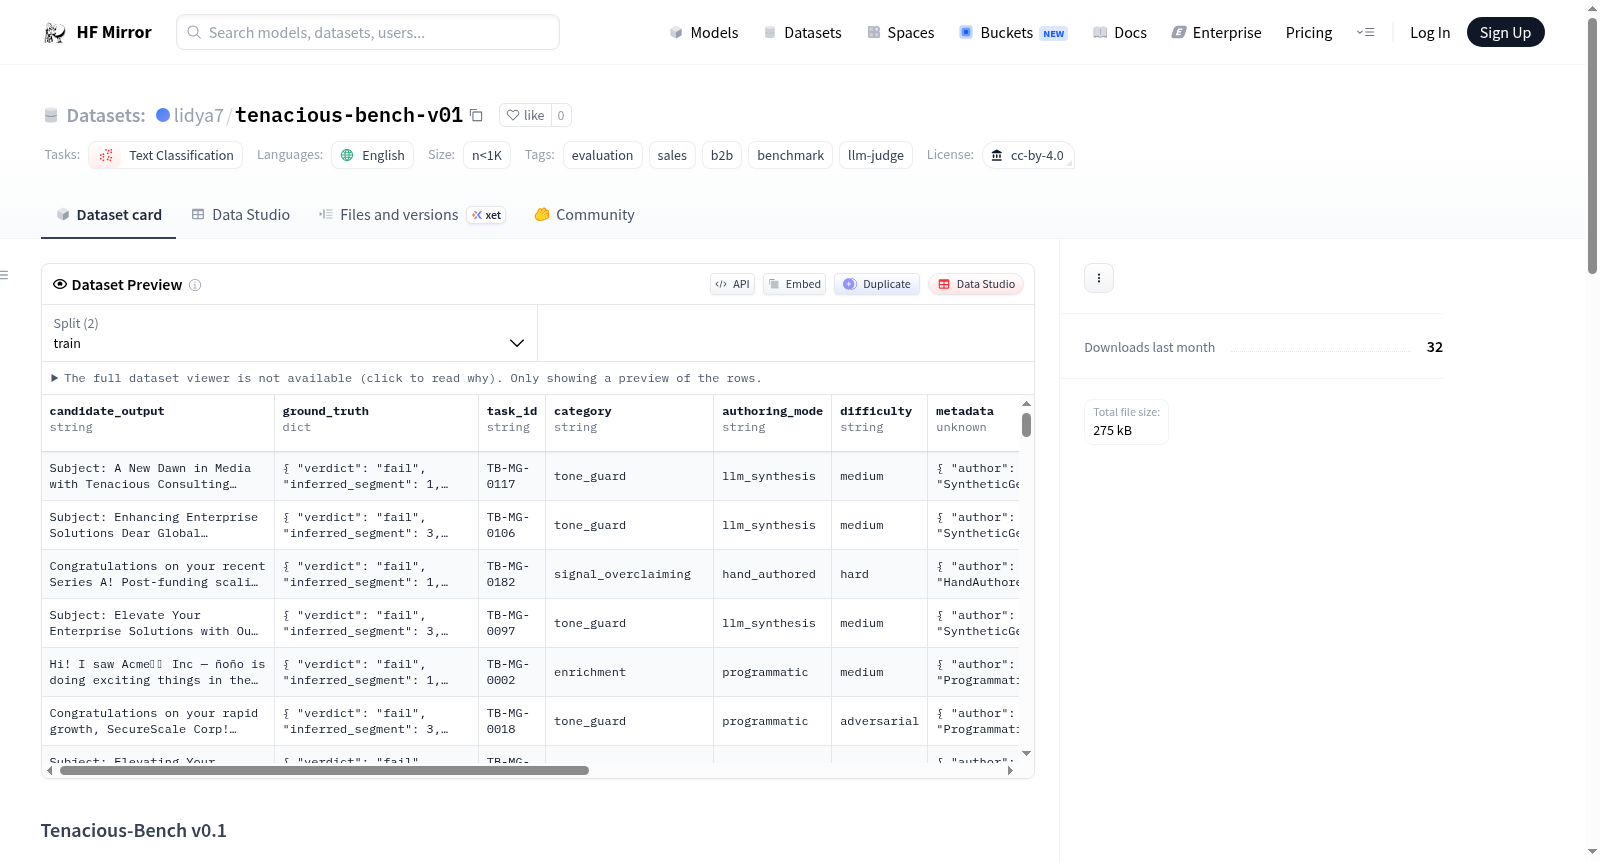The height and width of the screenshot is (861, 1600).
Task: Open the Pricing page
Action: 1309,33
